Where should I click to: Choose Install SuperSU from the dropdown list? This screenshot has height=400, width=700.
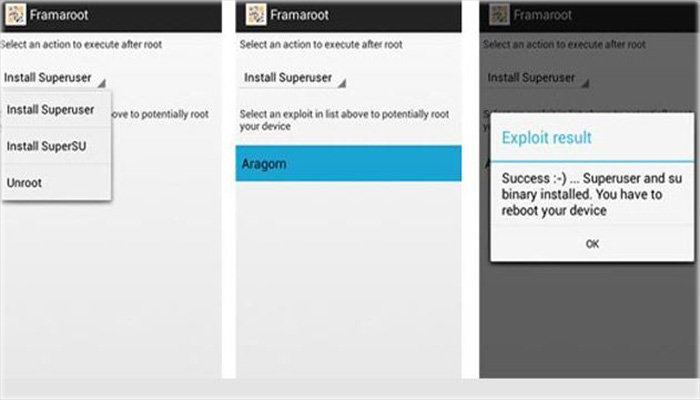point(56,146)
